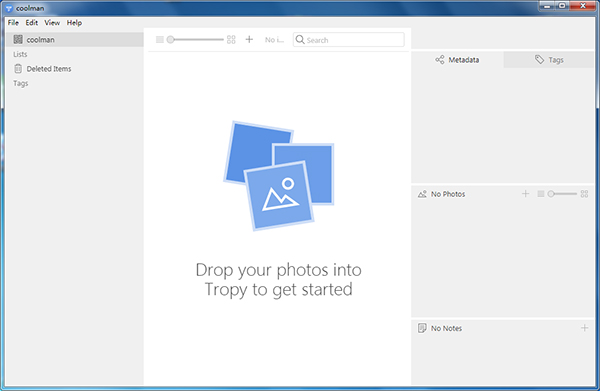This screenshot has width=600, height=391.
Task: Click grid view icon in photos panel
Action: tap(584, 194)
